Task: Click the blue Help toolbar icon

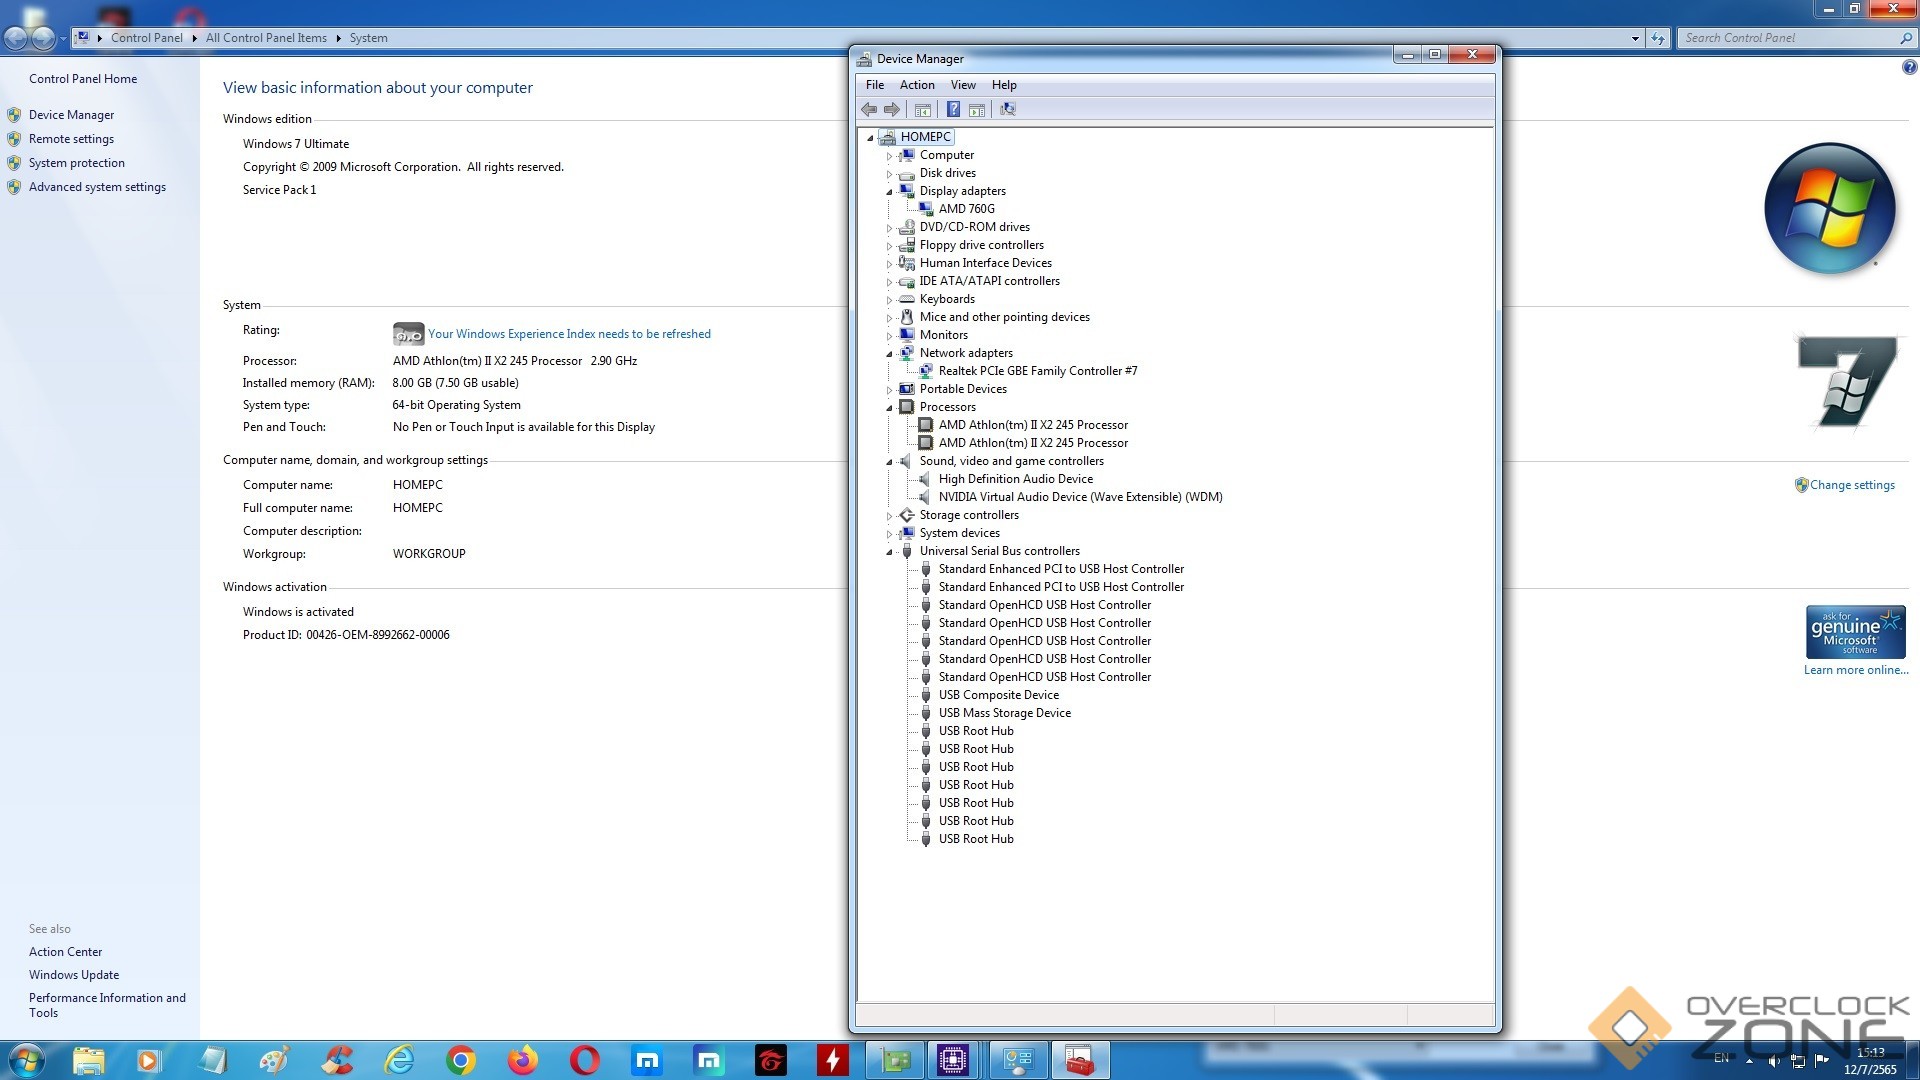Action: point(953,109)
